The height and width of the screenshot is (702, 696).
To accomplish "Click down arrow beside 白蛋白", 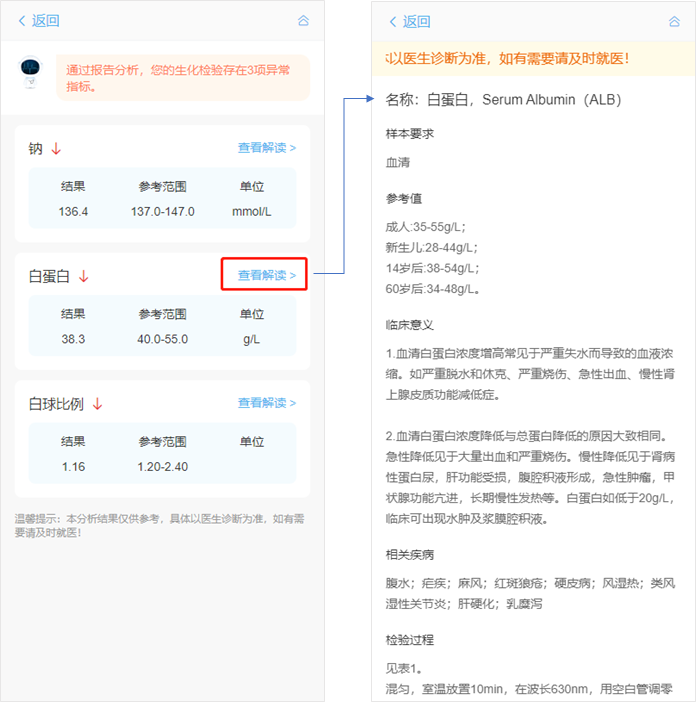I will 84,276.
